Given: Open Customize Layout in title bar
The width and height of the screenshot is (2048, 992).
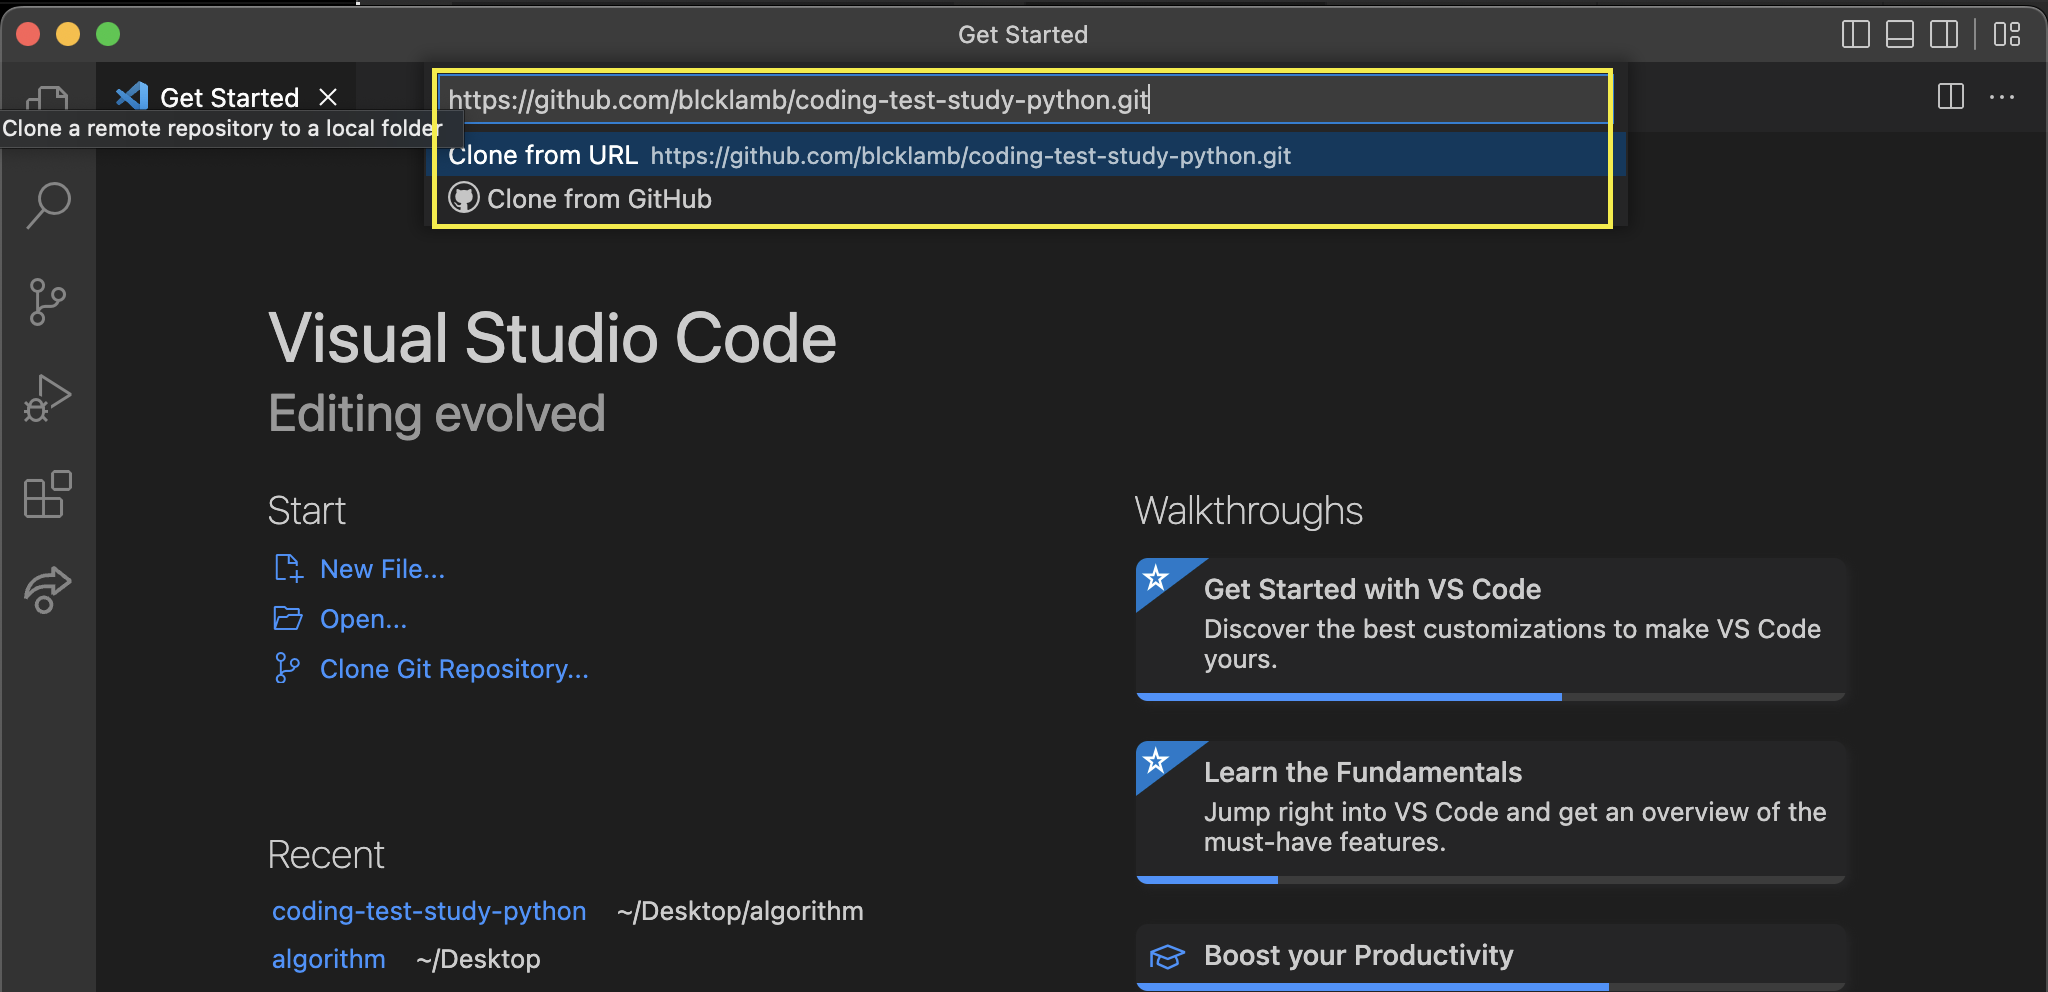Looking at the screenshot, I should [2006, 34].
